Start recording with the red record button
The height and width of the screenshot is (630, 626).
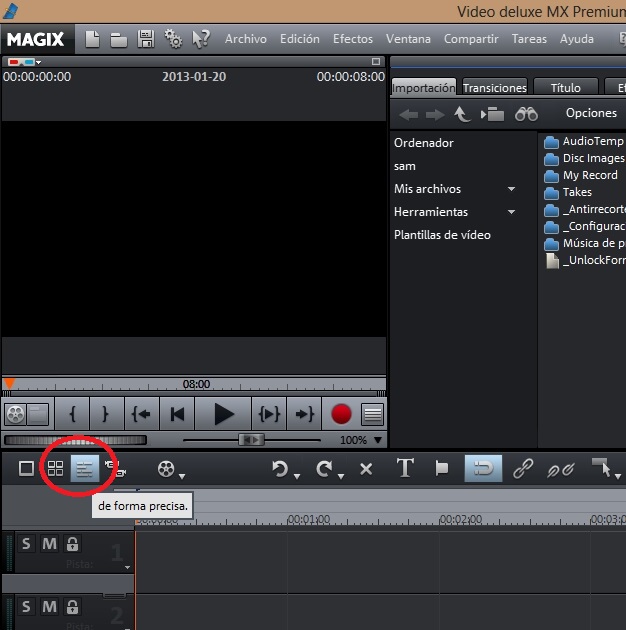click(341, 414)
